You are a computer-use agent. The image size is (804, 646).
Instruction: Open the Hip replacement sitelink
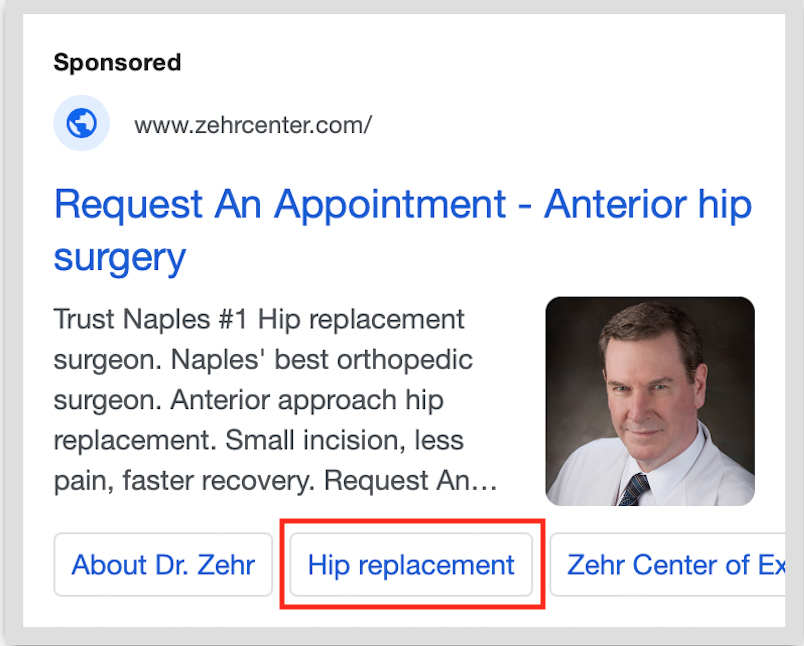click(x=411, y=565)
